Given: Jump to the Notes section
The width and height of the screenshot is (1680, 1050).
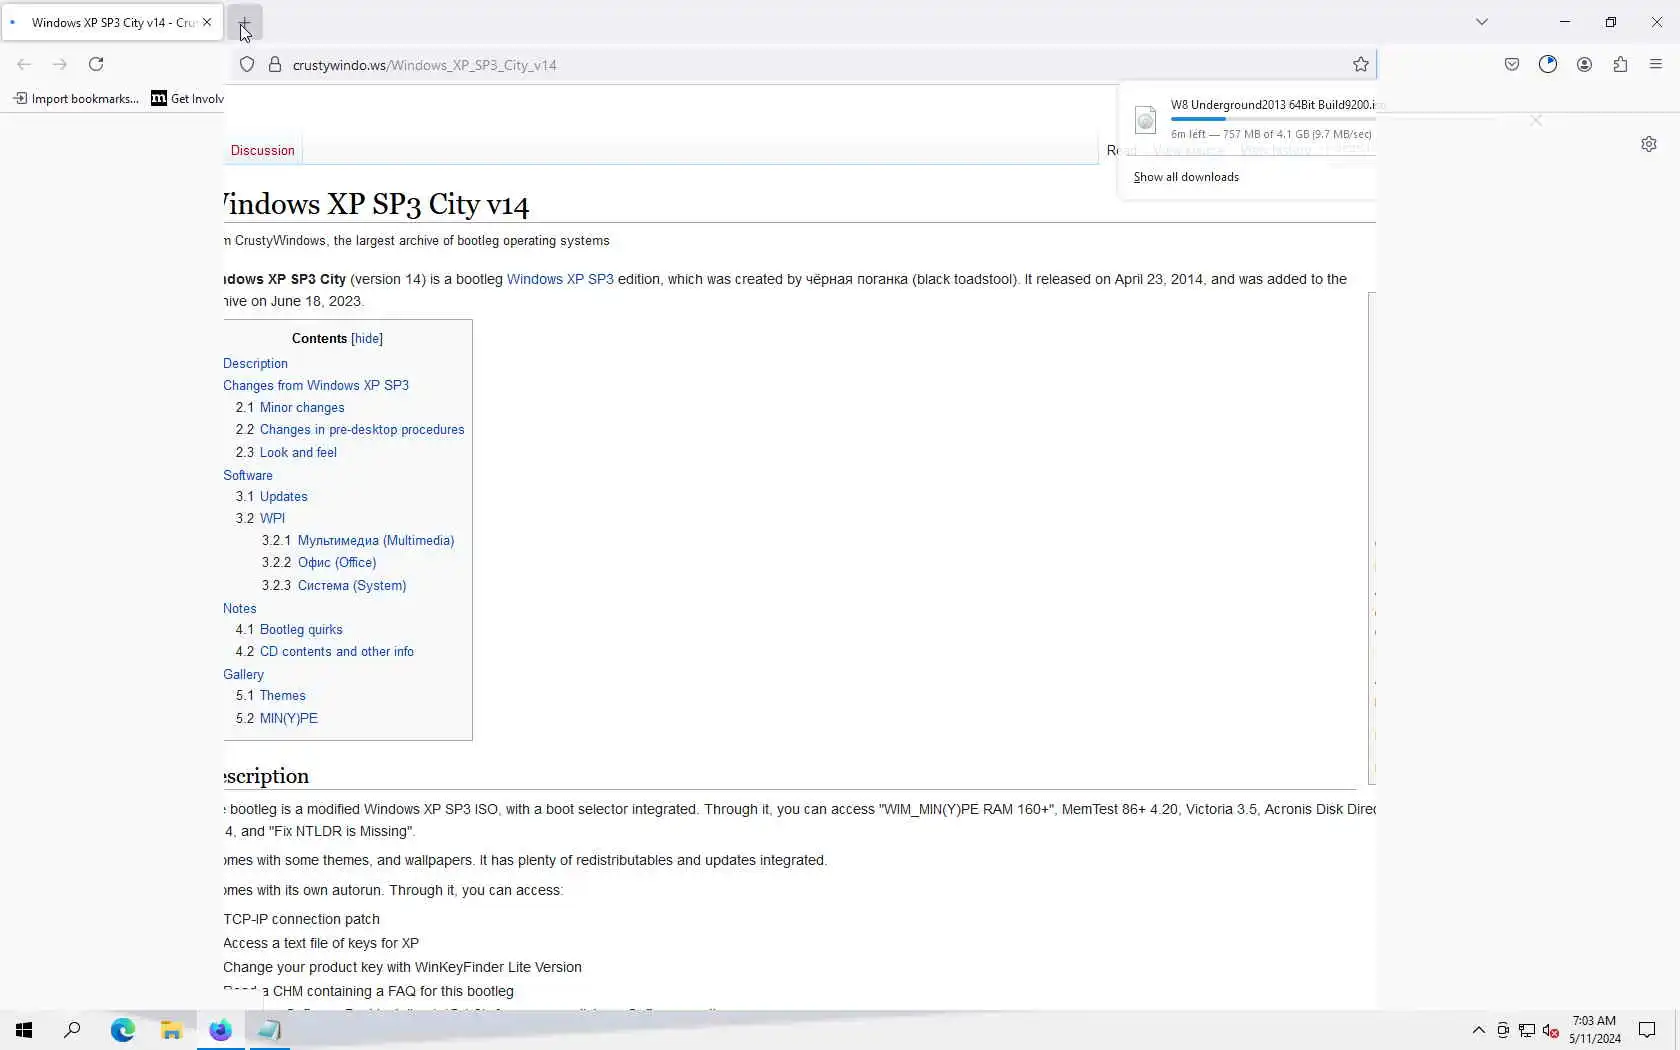Looking at the screenshot, I should [x=240, y=609].
